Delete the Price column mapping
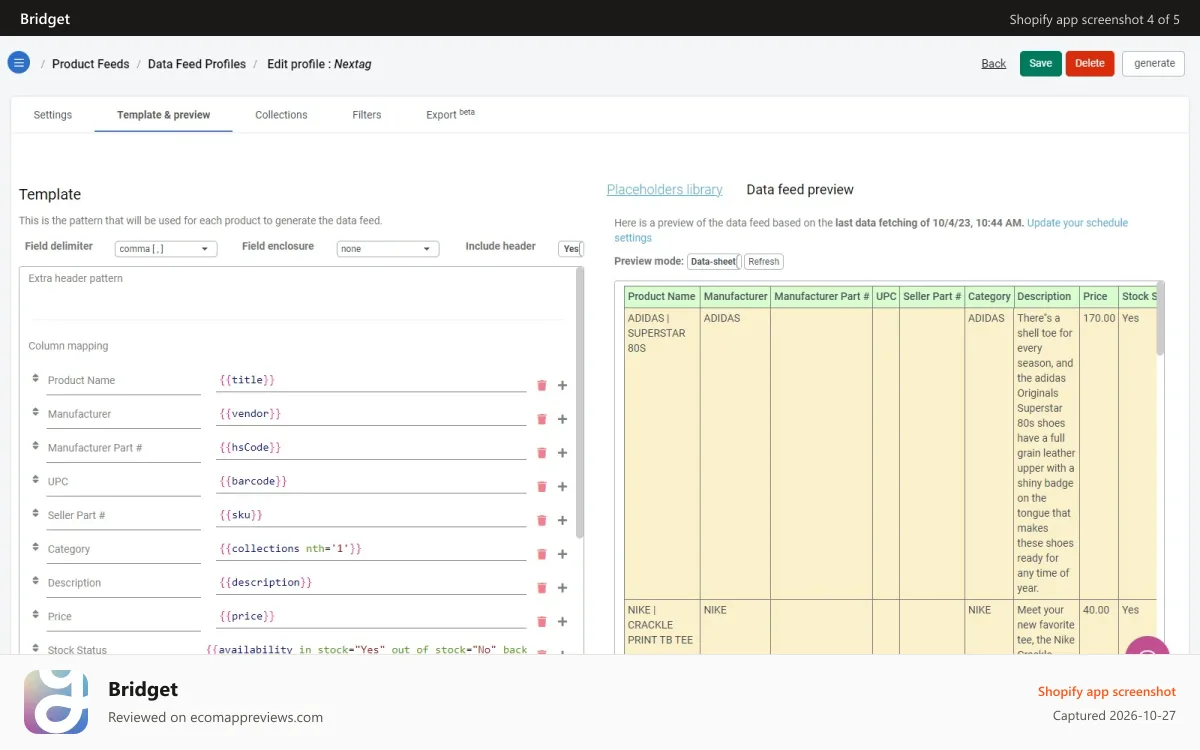The image size is (1200, 750). pos(542,621)
